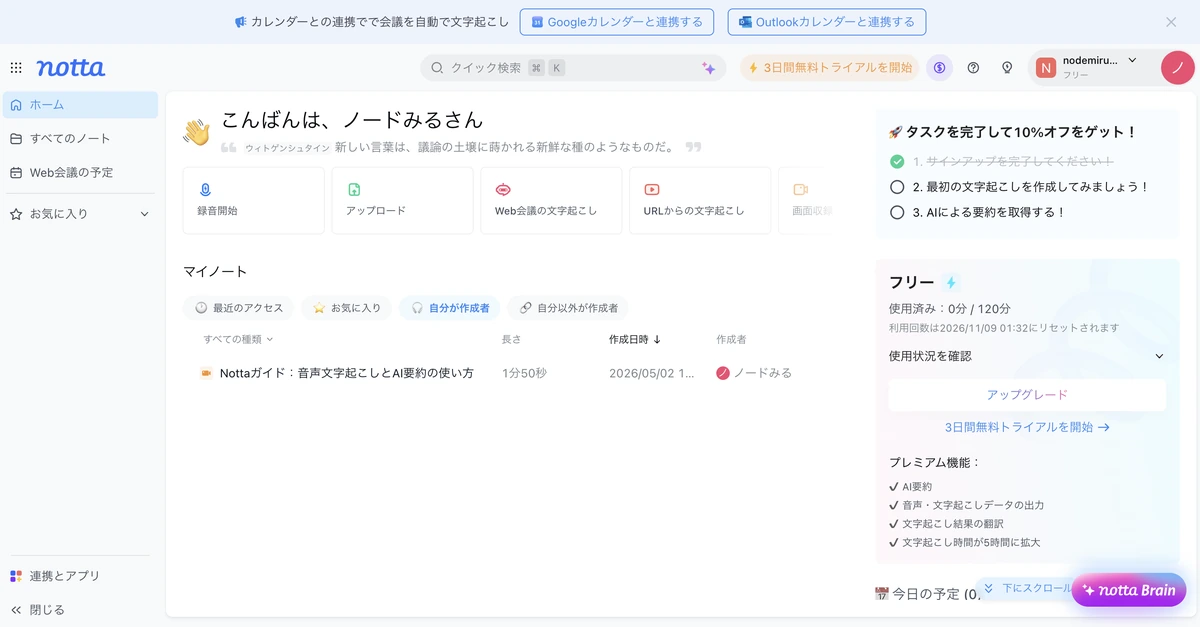Viewport: 1200px width, 627px height.
Task: Collapse the sidebar with 閉じる
Action: [37, 610]
